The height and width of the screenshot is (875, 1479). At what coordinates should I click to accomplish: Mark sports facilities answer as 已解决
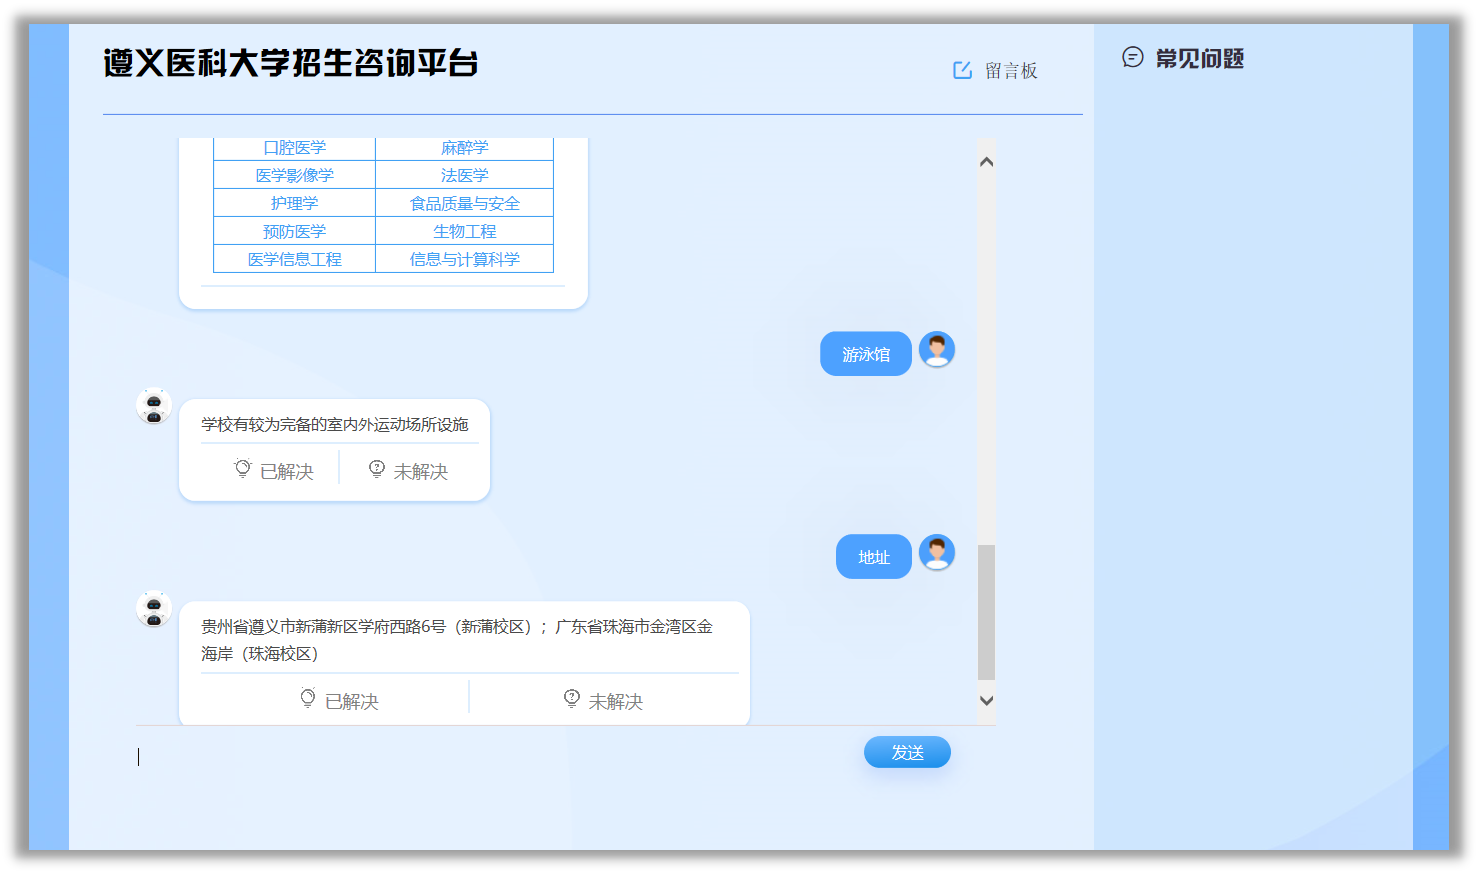pos(274,471)
